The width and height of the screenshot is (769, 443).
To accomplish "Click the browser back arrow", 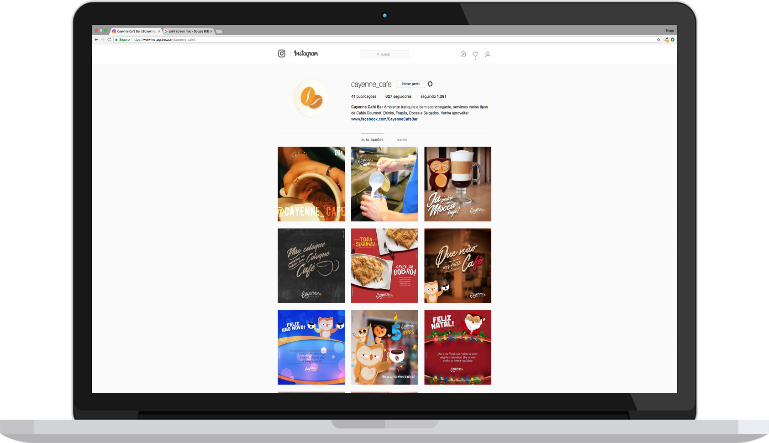I will (x=97, y=39).
